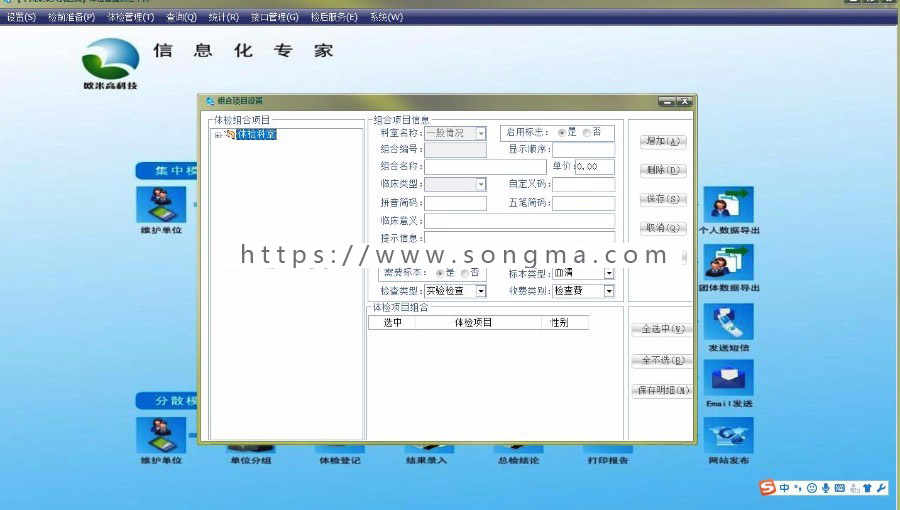Open the IME emoji smiley icon

click(812, 488)
